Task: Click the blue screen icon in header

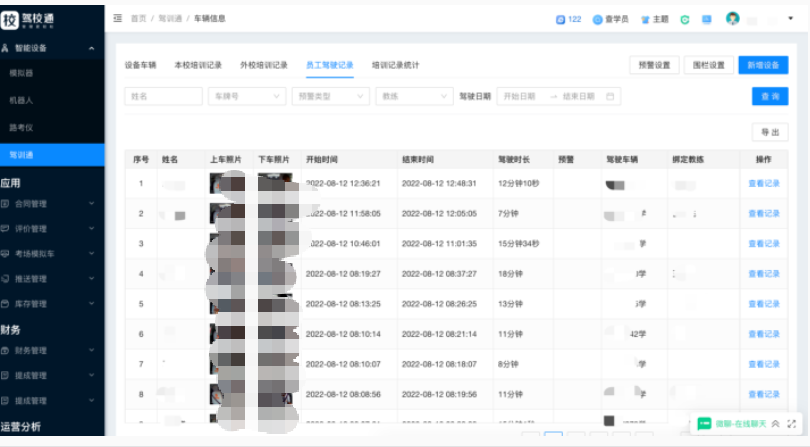Action: point(707,18)
